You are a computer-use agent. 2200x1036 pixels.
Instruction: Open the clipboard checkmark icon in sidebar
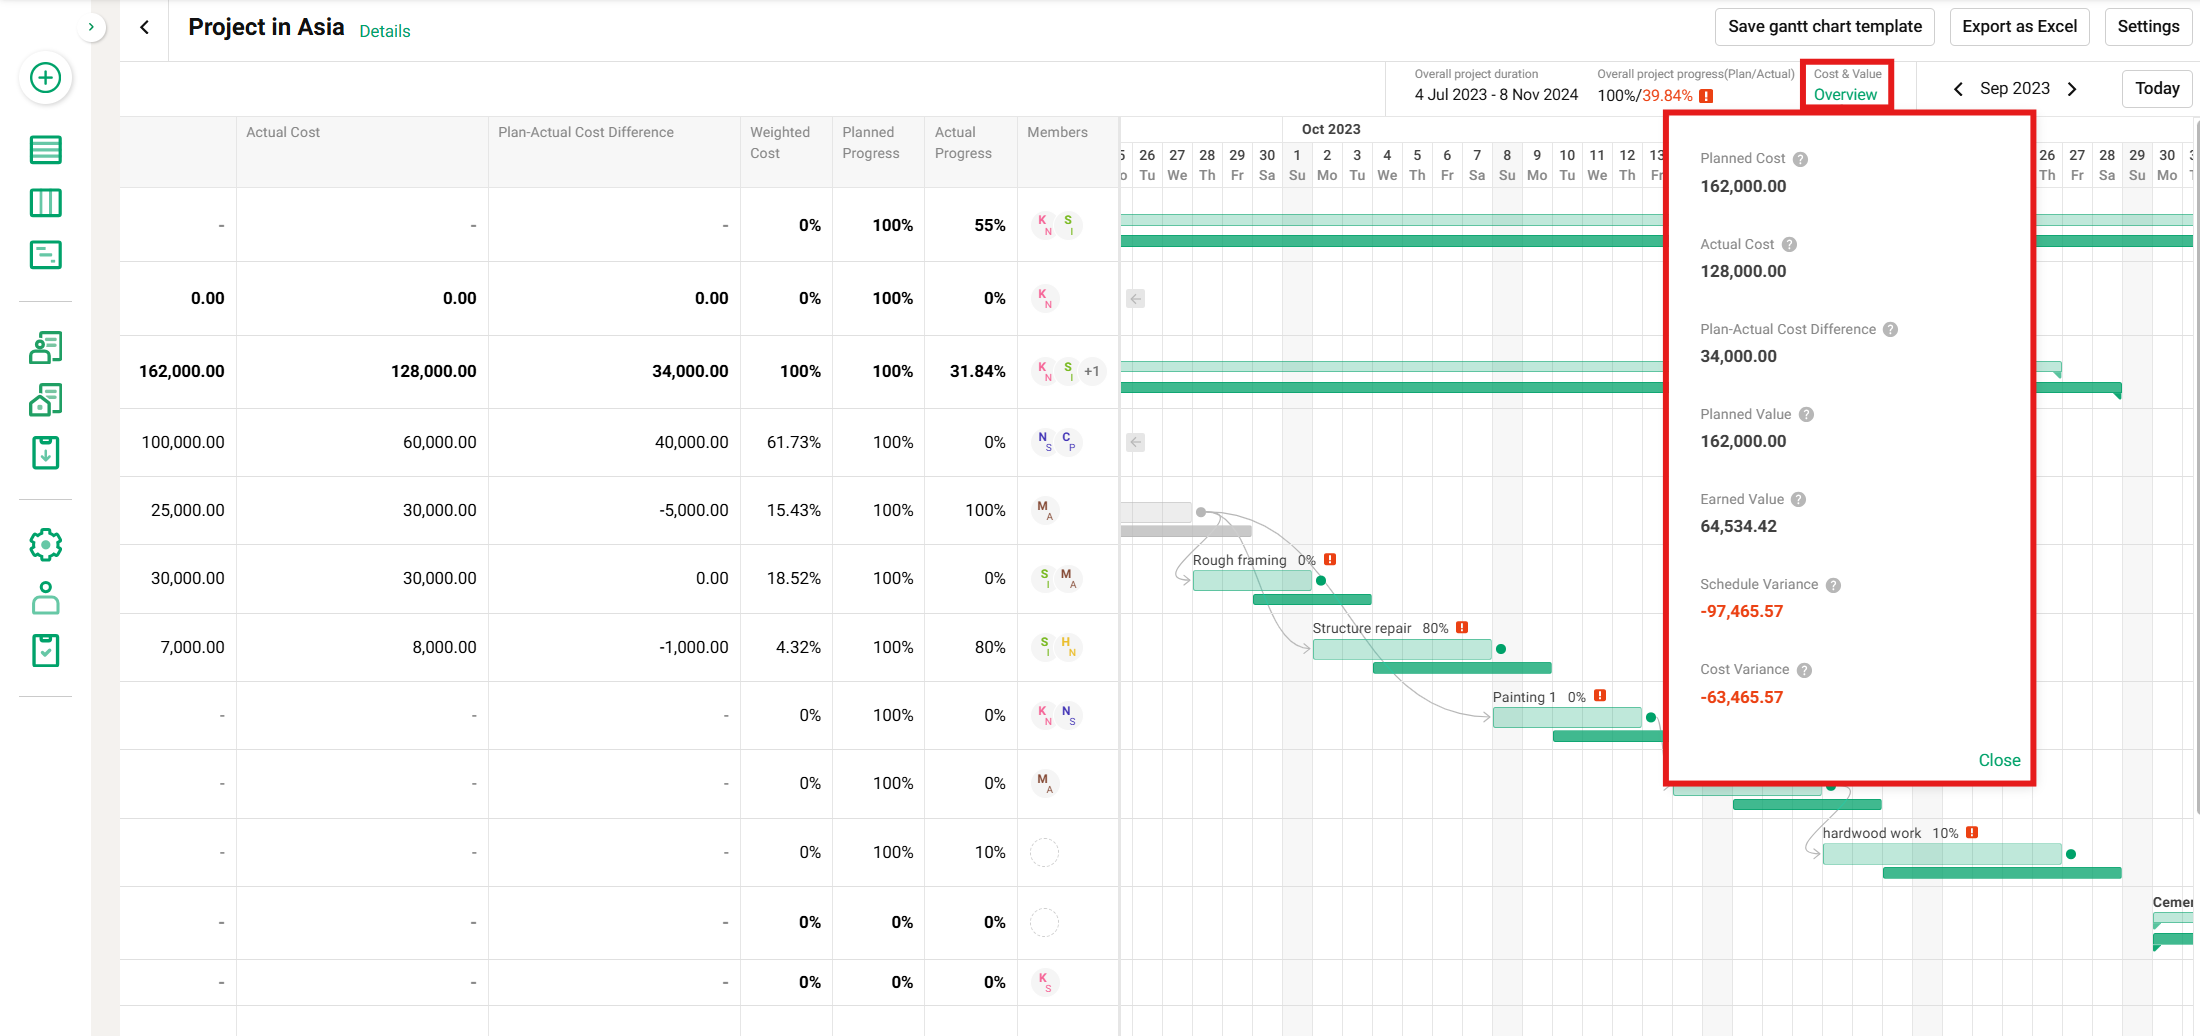45,651
